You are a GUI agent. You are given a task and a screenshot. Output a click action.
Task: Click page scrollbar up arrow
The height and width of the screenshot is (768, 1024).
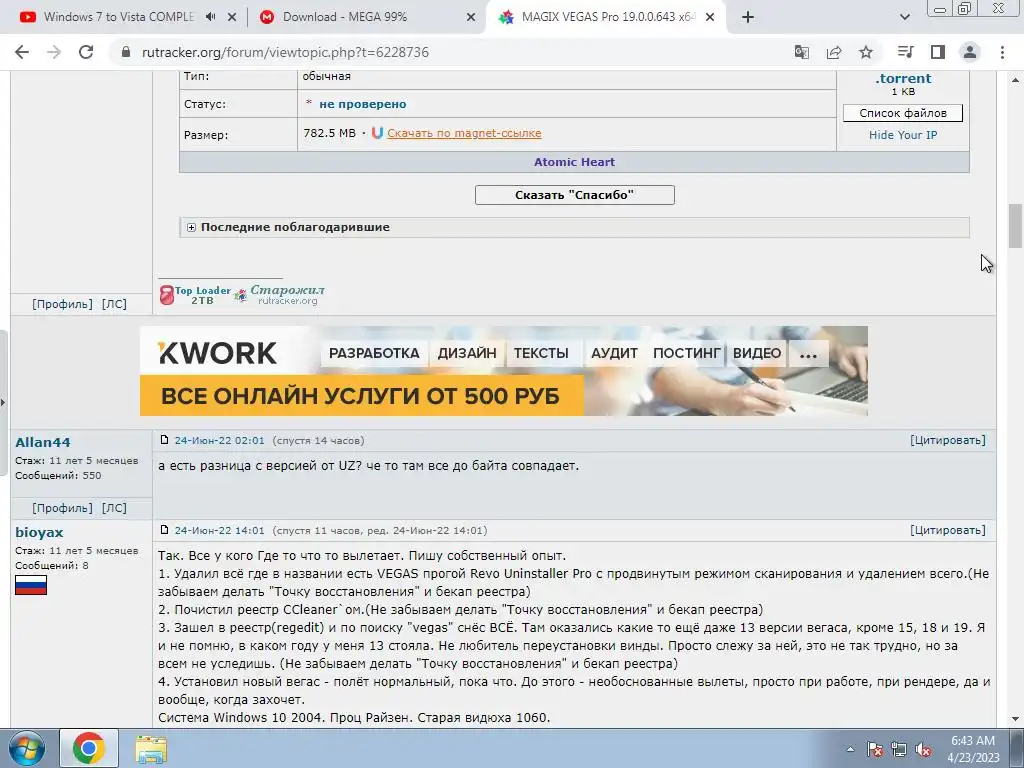[1016, 80]
